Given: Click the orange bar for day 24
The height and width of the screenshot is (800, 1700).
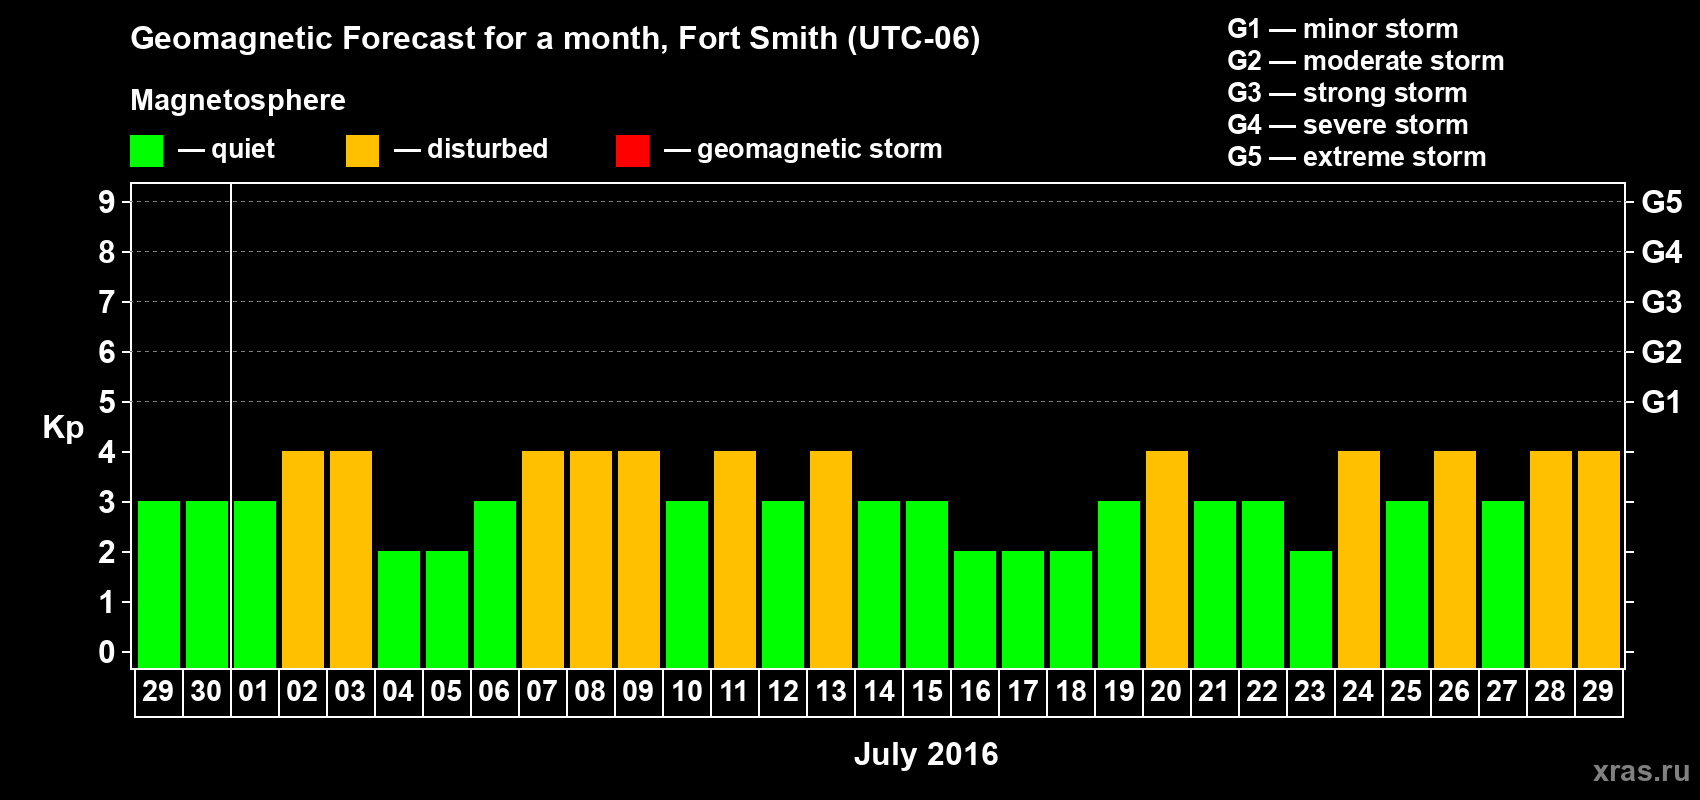Looking at the screenshot, I should coord(1359,560).
